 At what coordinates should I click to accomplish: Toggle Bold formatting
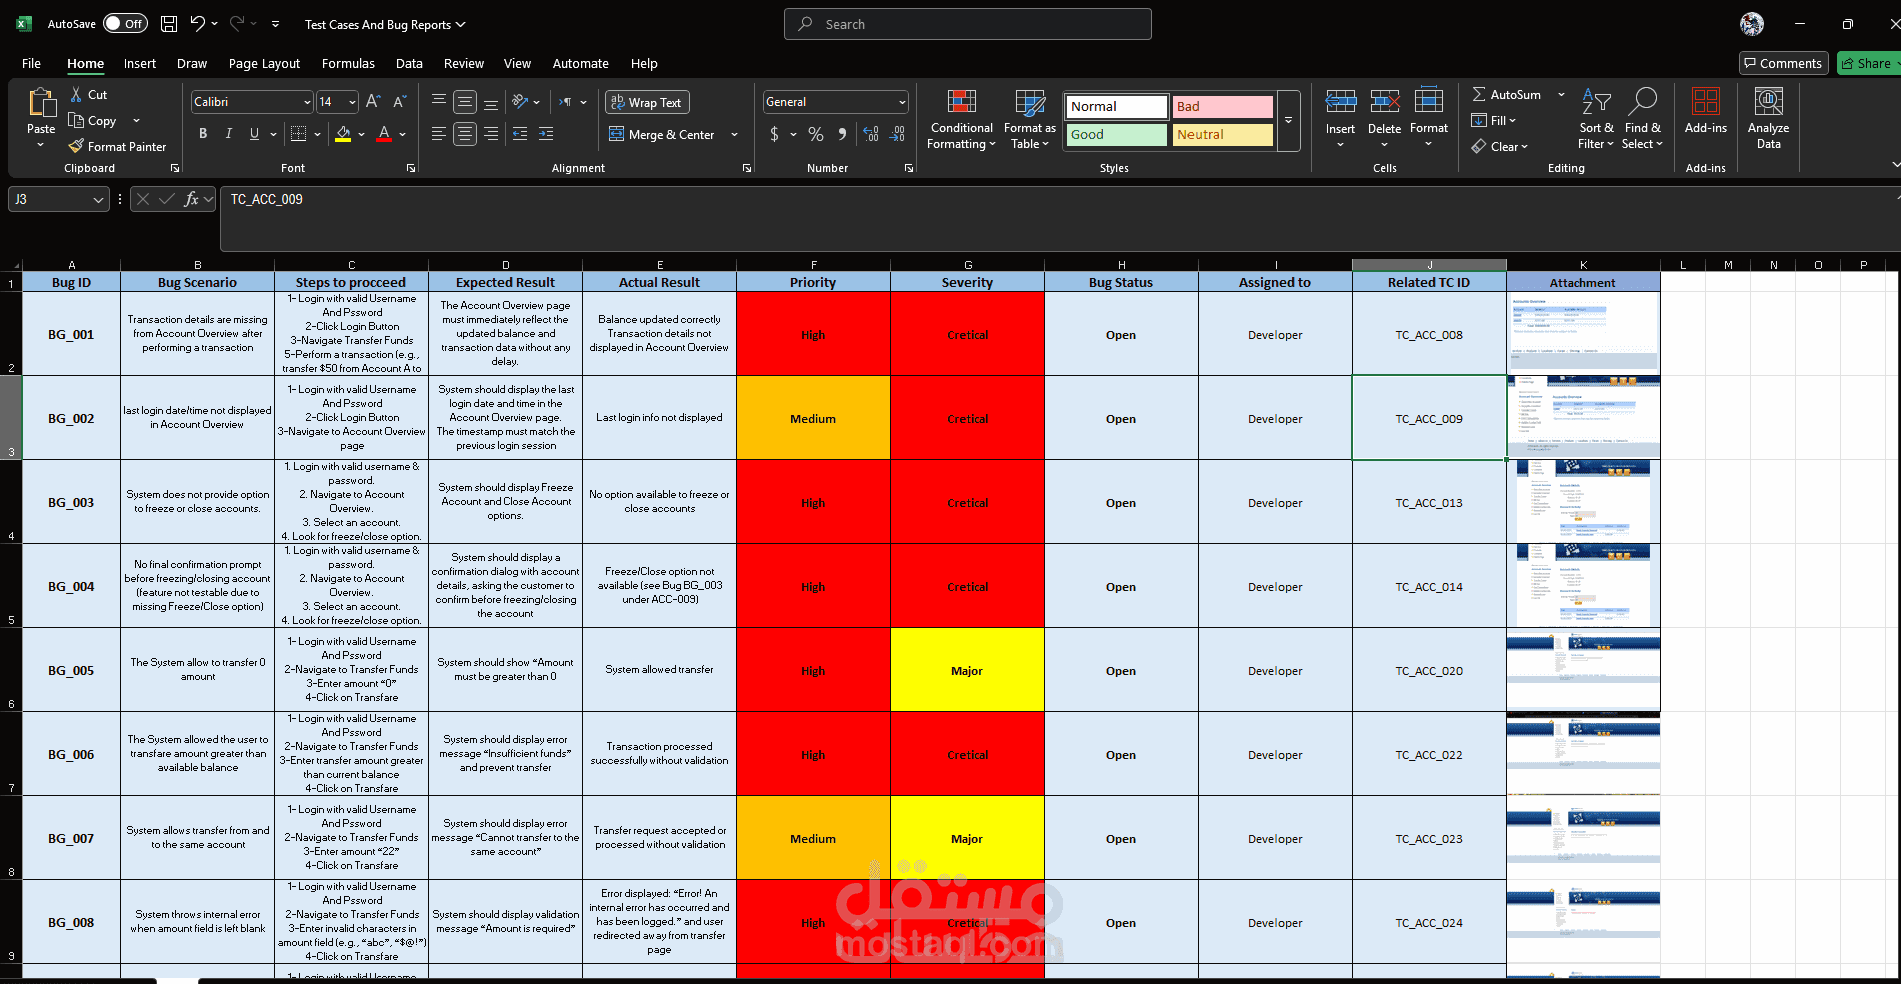(203, 133)
